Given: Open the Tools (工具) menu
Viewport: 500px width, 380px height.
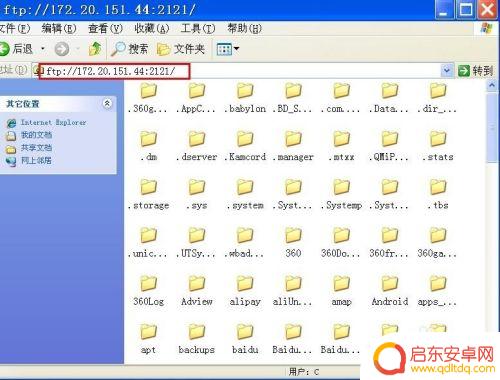Looking at the screenshot, I should coord(198,29).
